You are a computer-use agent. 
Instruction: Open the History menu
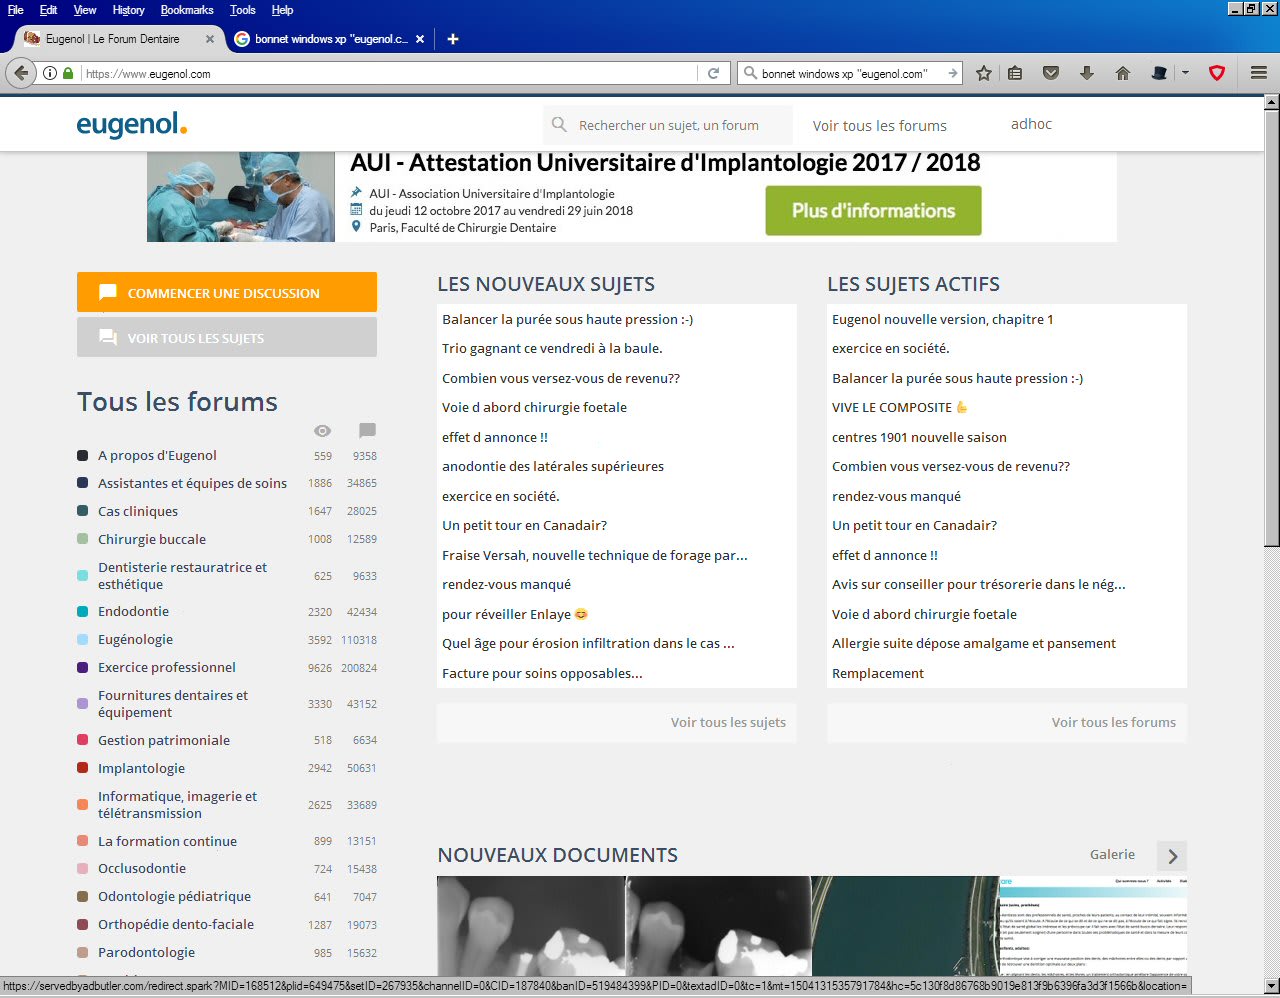128,10
